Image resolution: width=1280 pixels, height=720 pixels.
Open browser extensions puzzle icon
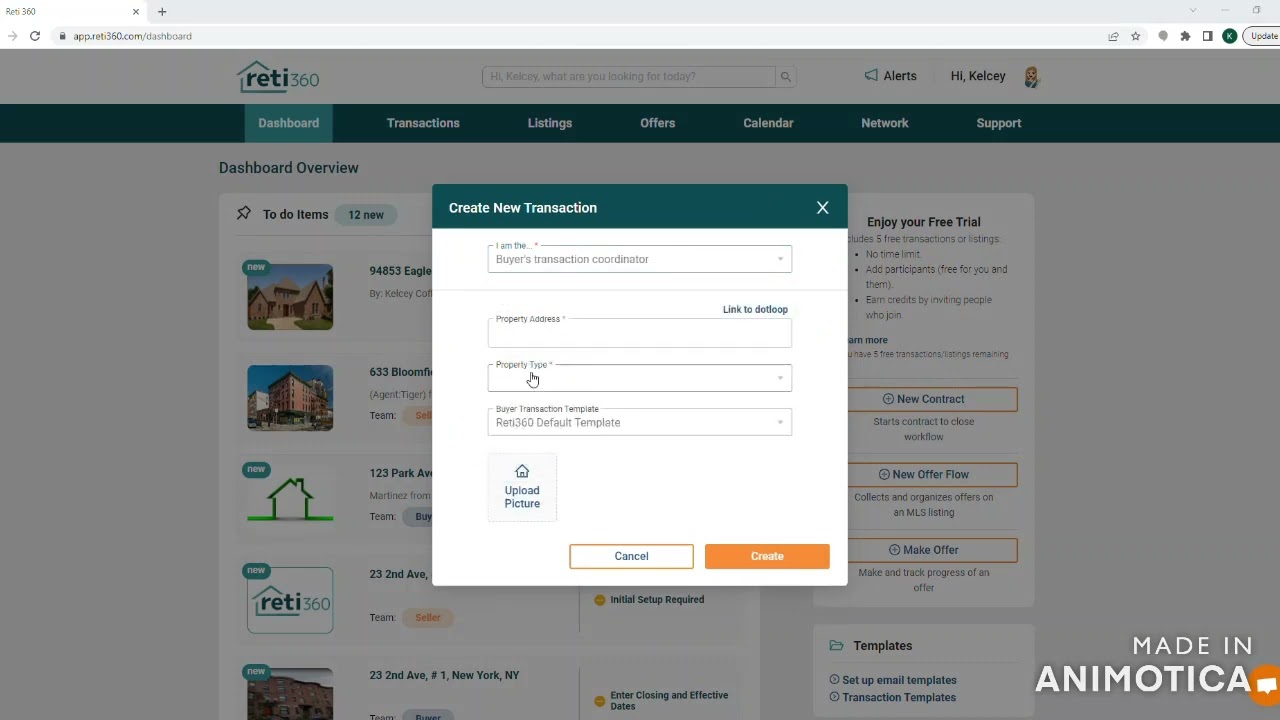coord(1185,36)
